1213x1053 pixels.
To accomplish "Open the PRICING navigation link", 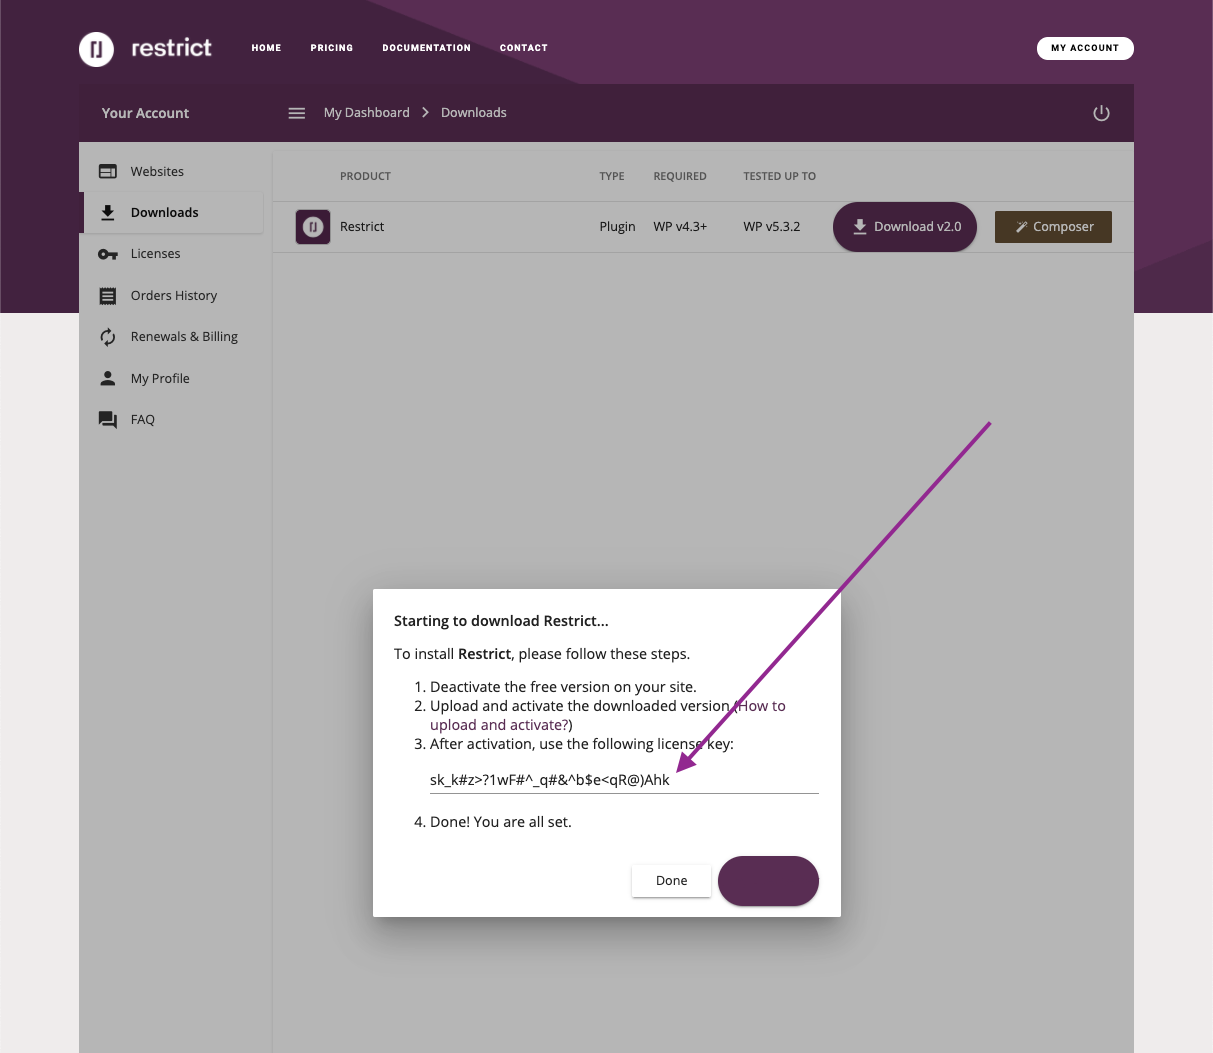I will [332, 48].
